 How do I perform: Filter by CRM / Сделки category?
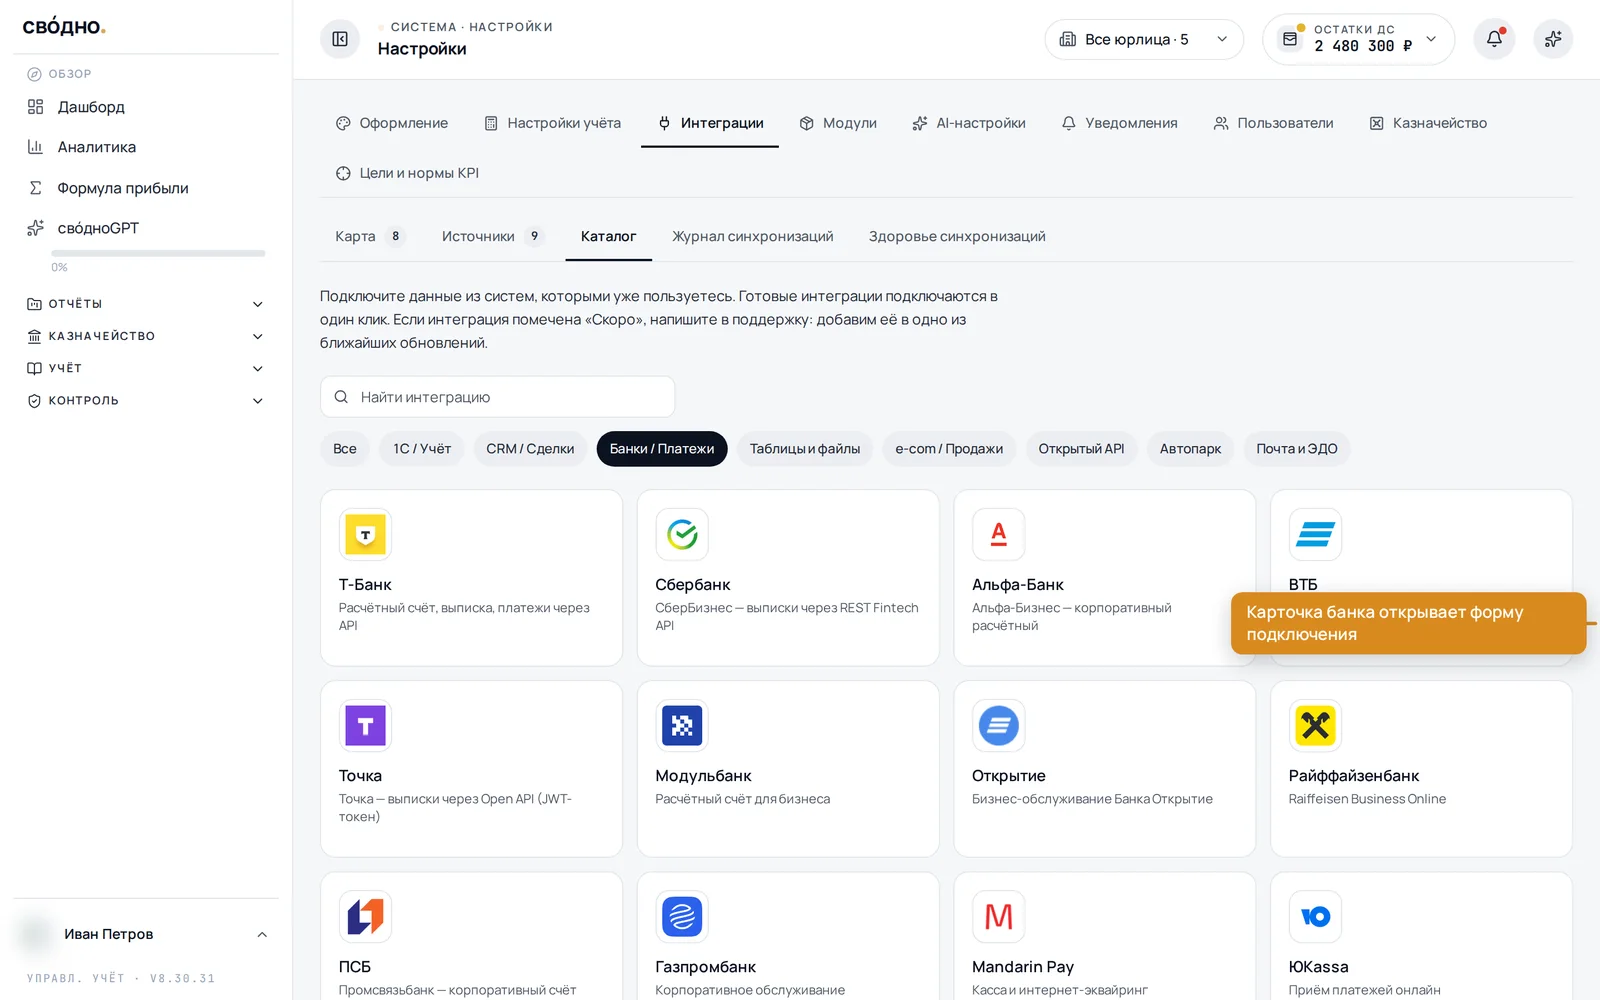coord(530,449)
